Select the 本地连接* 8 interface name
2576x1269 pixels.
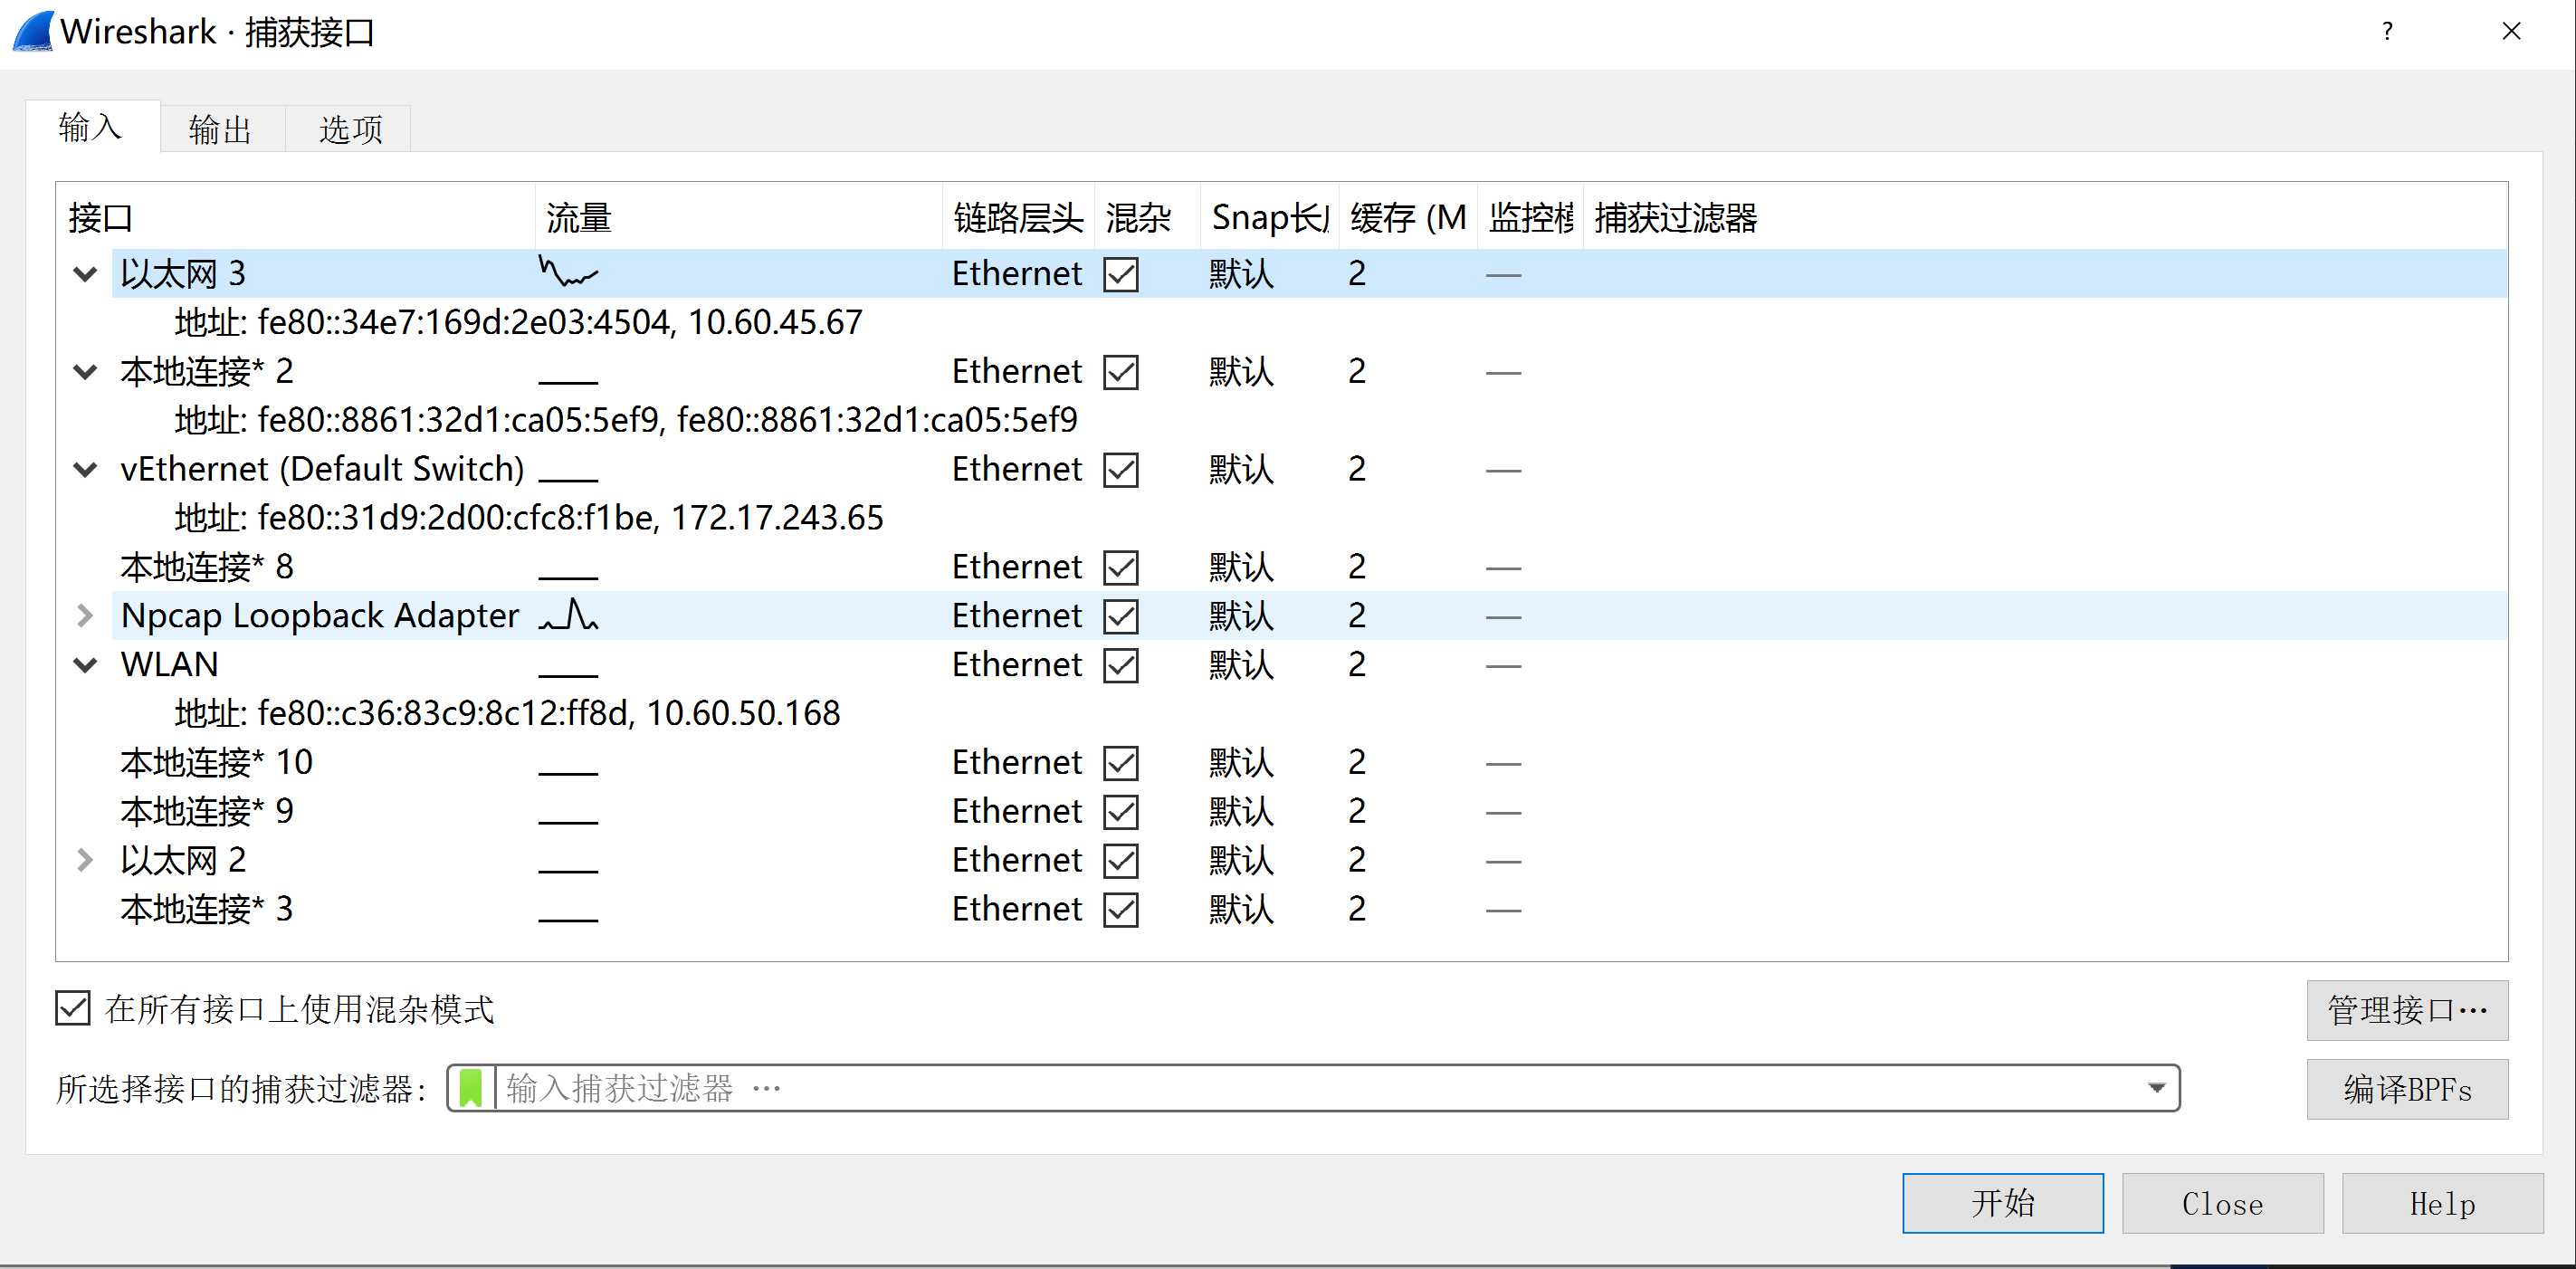(207, 567)
